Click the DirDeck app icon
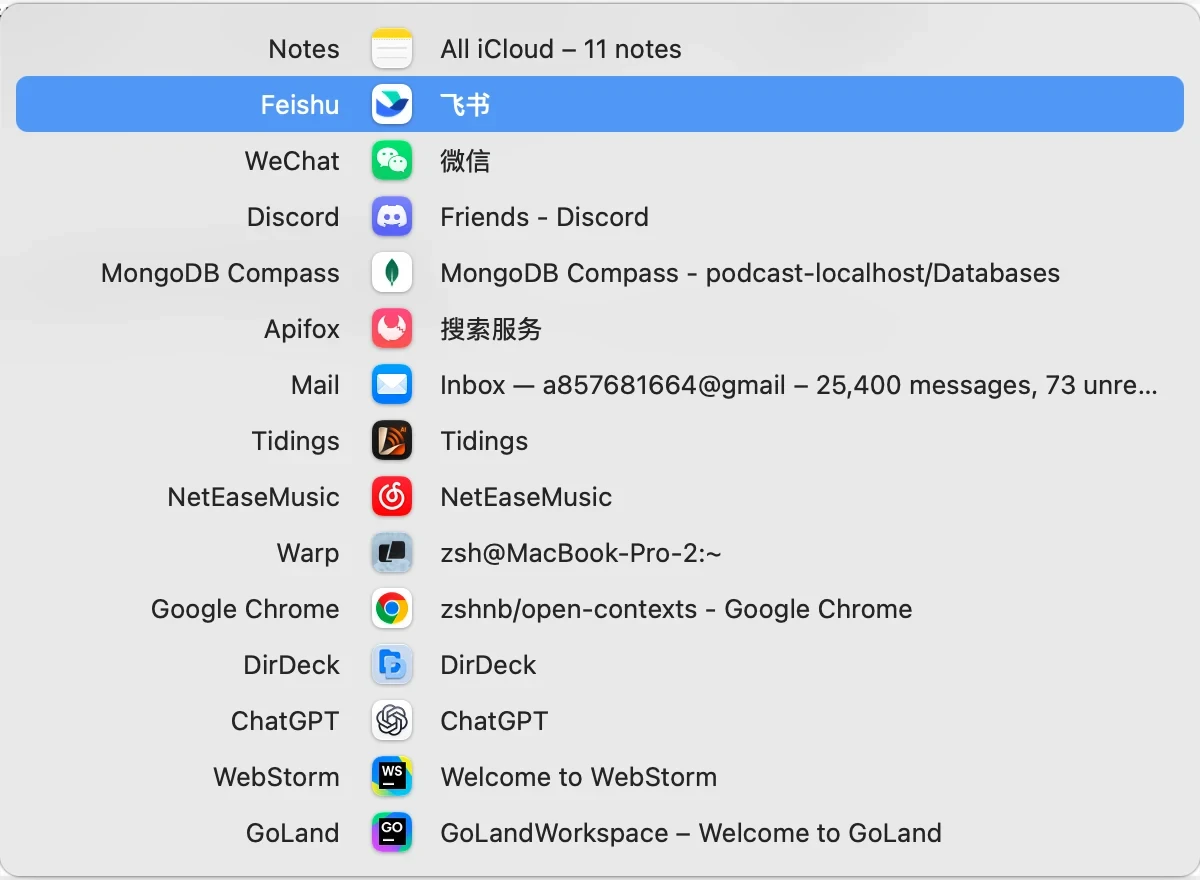This screenshot has width=1200, height=880. coord(392,665)
